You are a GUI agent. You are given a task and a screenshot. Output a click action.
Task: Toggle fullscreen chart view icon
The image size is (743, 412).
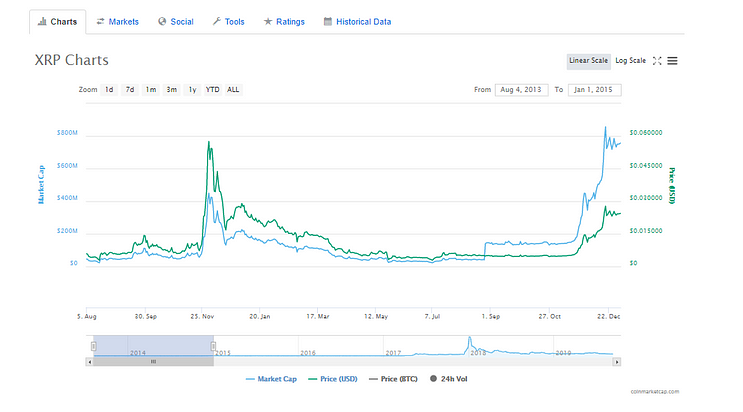pyautogui.click(x=657, y=61)
